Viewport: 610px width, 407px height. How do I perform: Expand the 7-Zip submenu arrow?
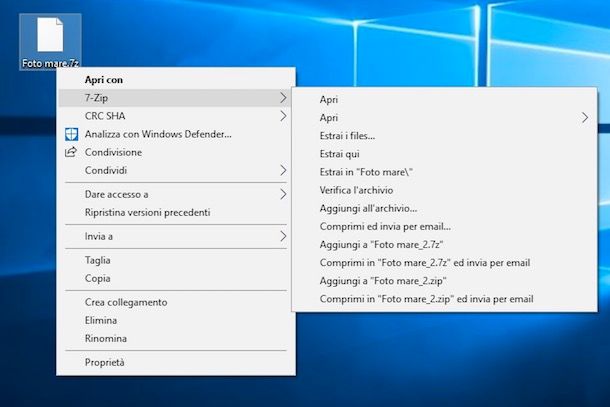click(x=283, y=98)
